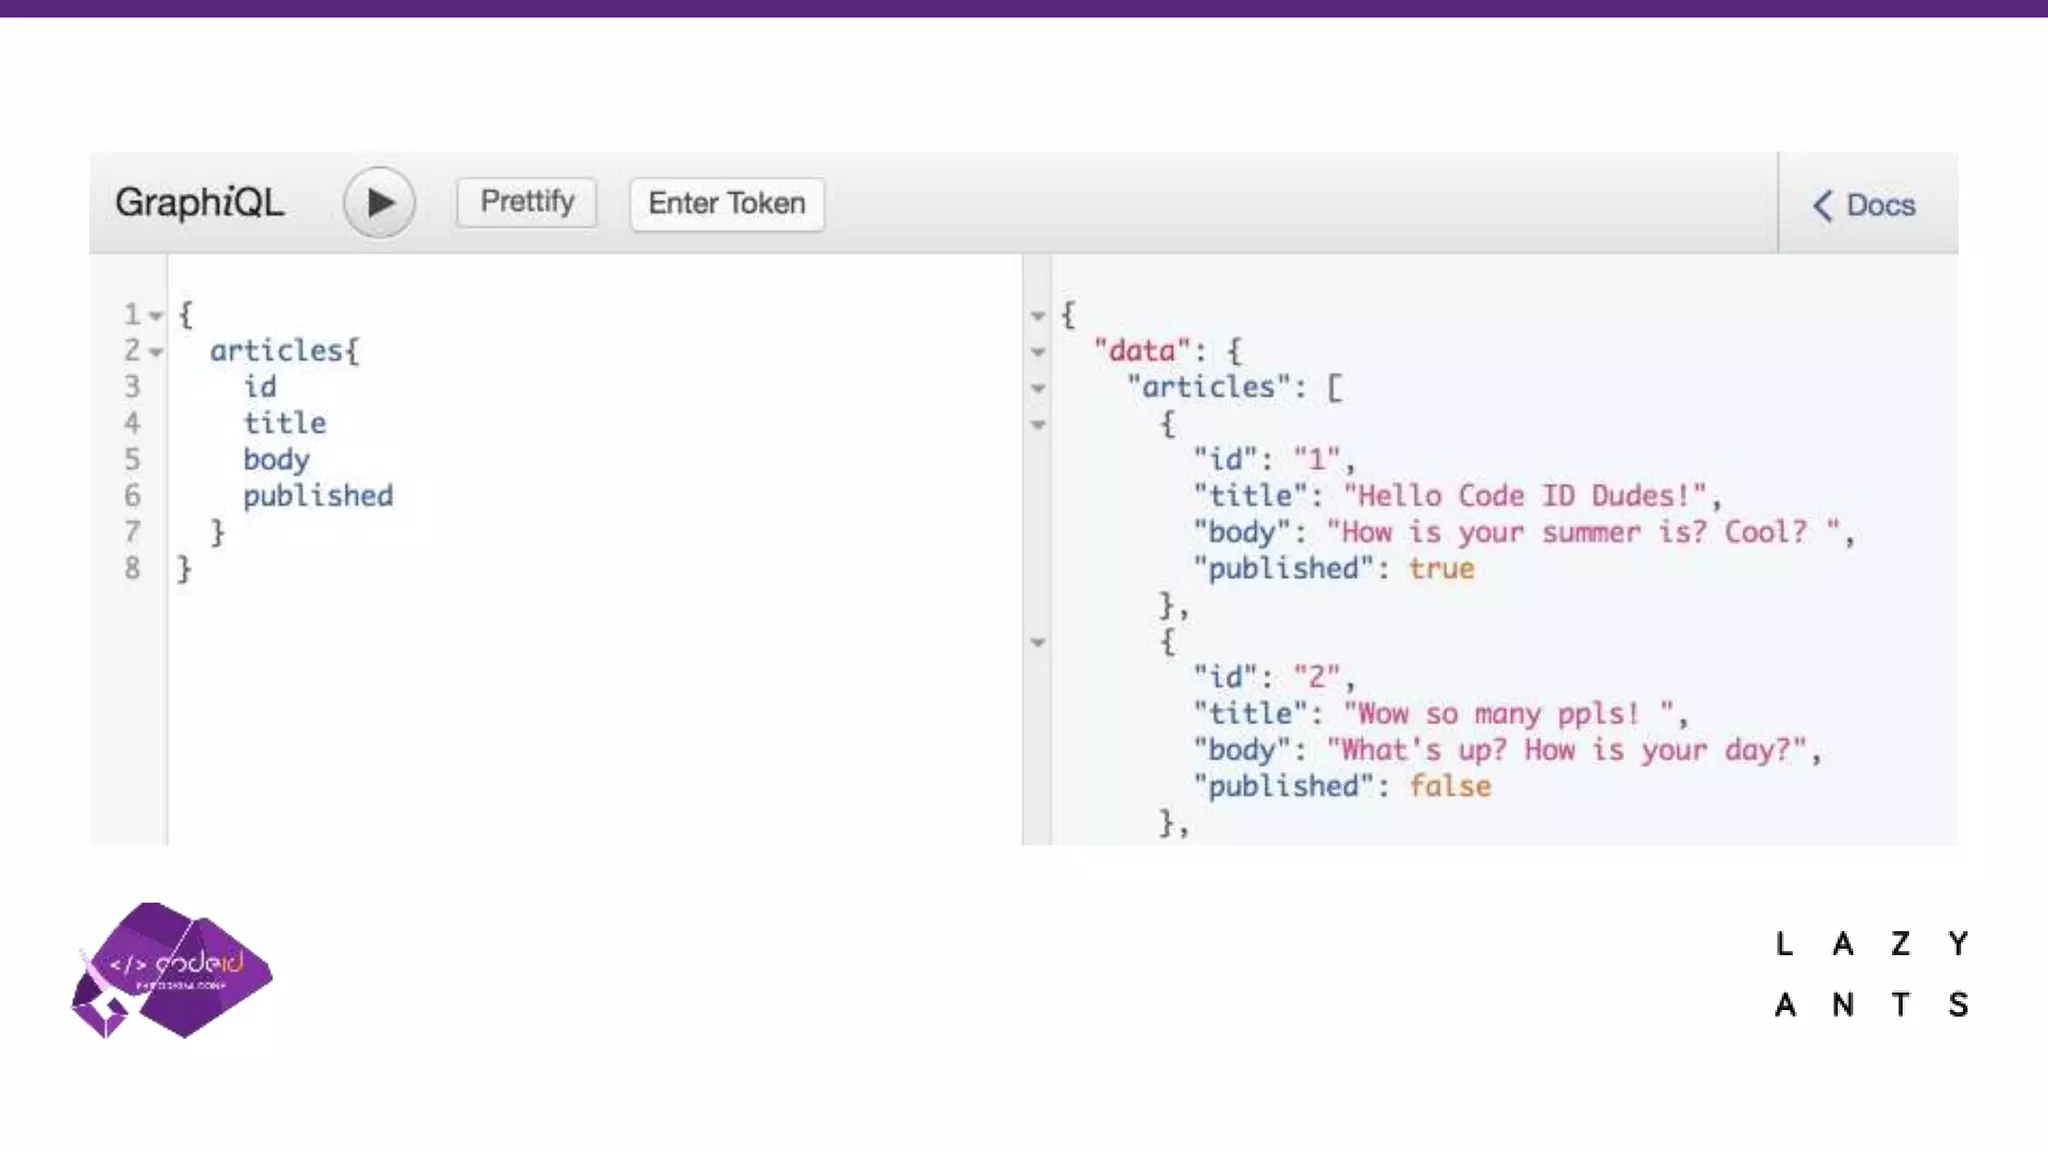This screenshot has height=1152, width=2048.
Task: Click the LAZY ANTS logo text
Action: [1871, 973]
